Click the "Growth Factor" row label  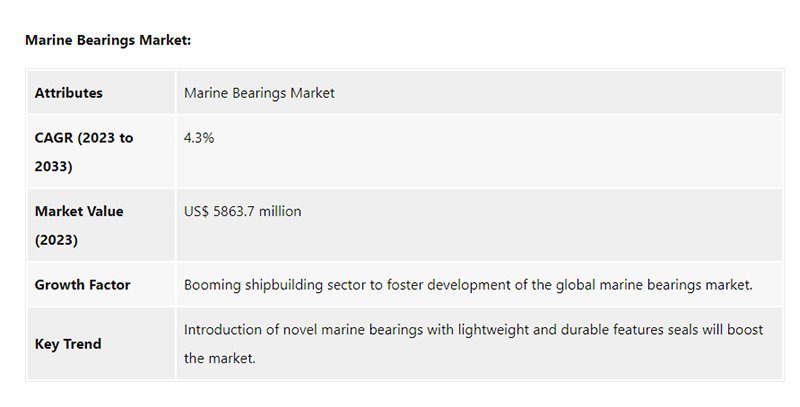[82, 285]
